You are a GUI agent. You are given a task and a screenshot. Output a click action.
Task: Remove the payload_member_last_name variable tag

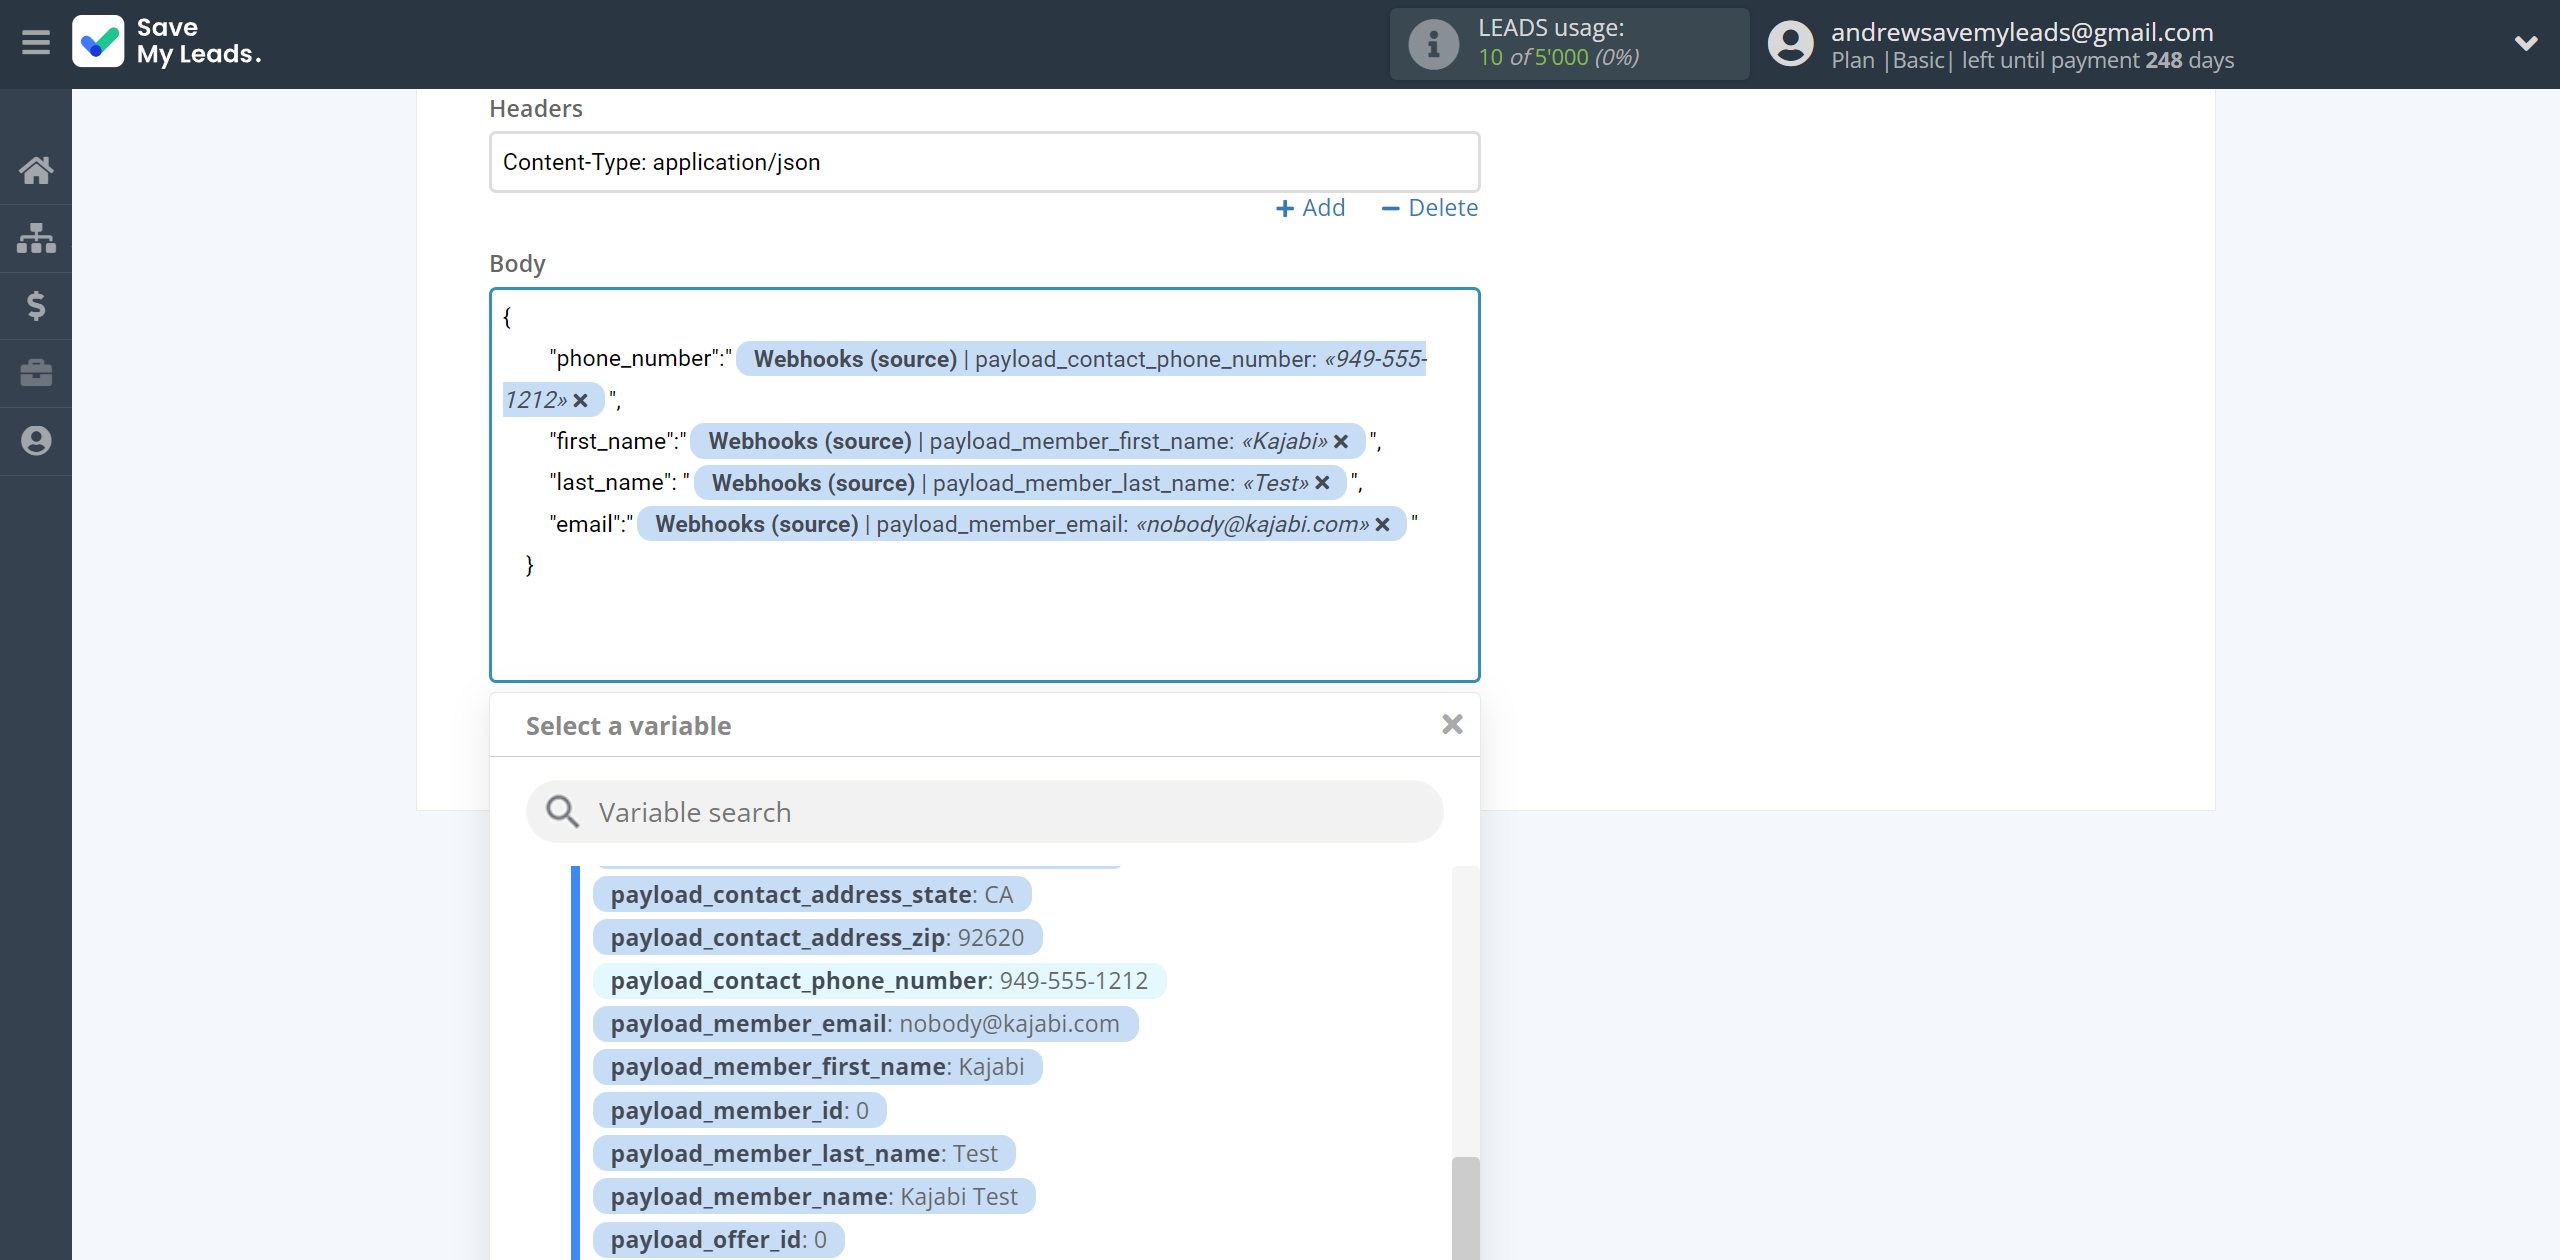1322,483
